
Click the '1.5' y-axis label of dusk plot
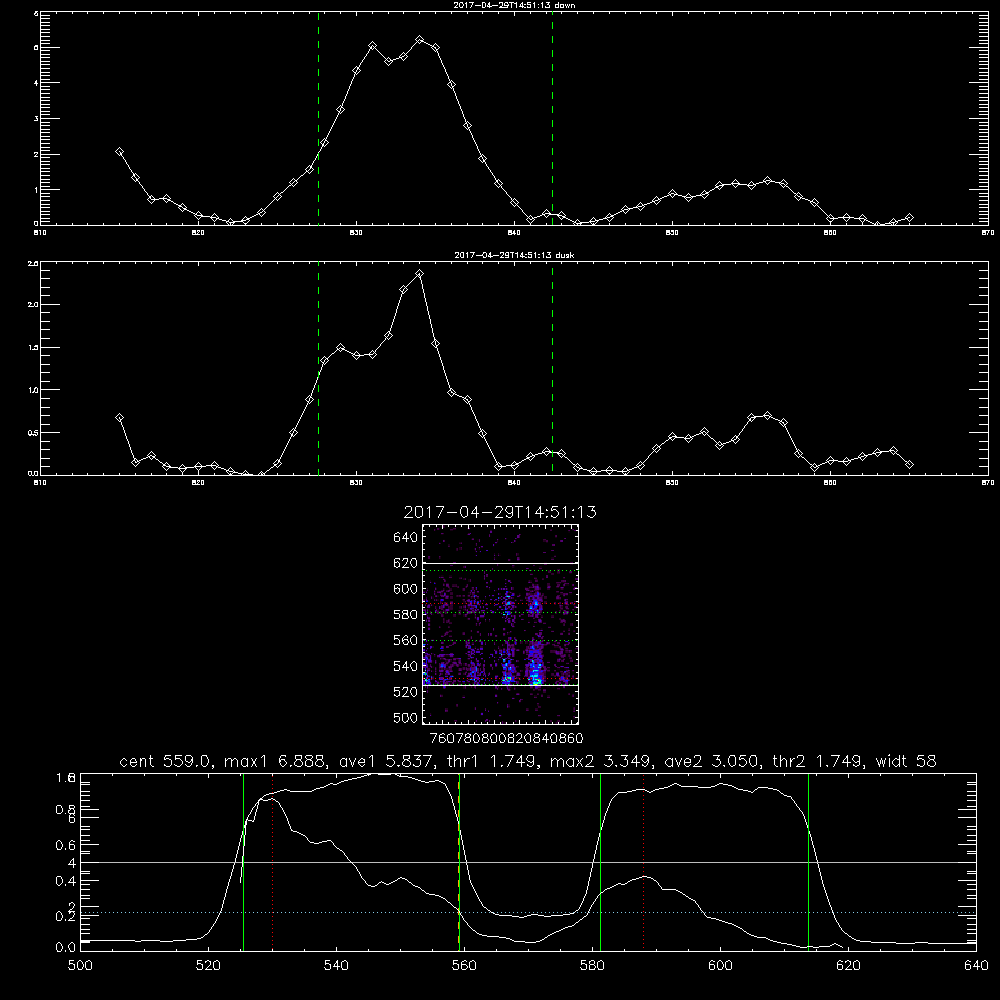(33, 347)
